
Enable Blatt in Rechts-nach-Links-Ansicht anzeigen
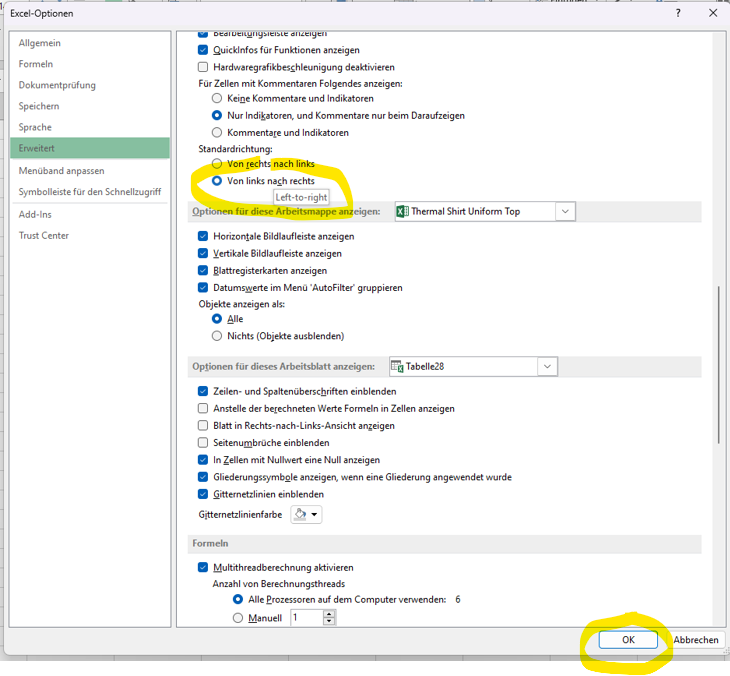click(x=203, y=426)
